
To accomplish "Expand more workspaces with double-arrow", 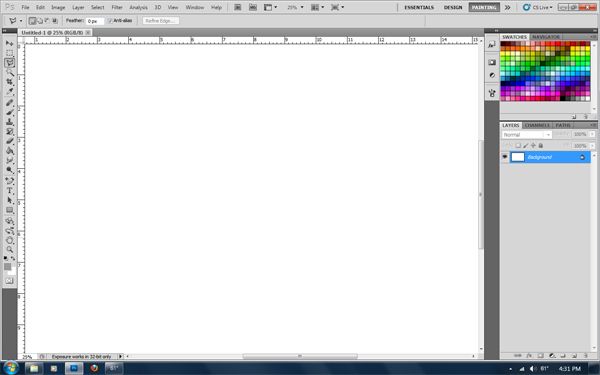I will (508, 7).
